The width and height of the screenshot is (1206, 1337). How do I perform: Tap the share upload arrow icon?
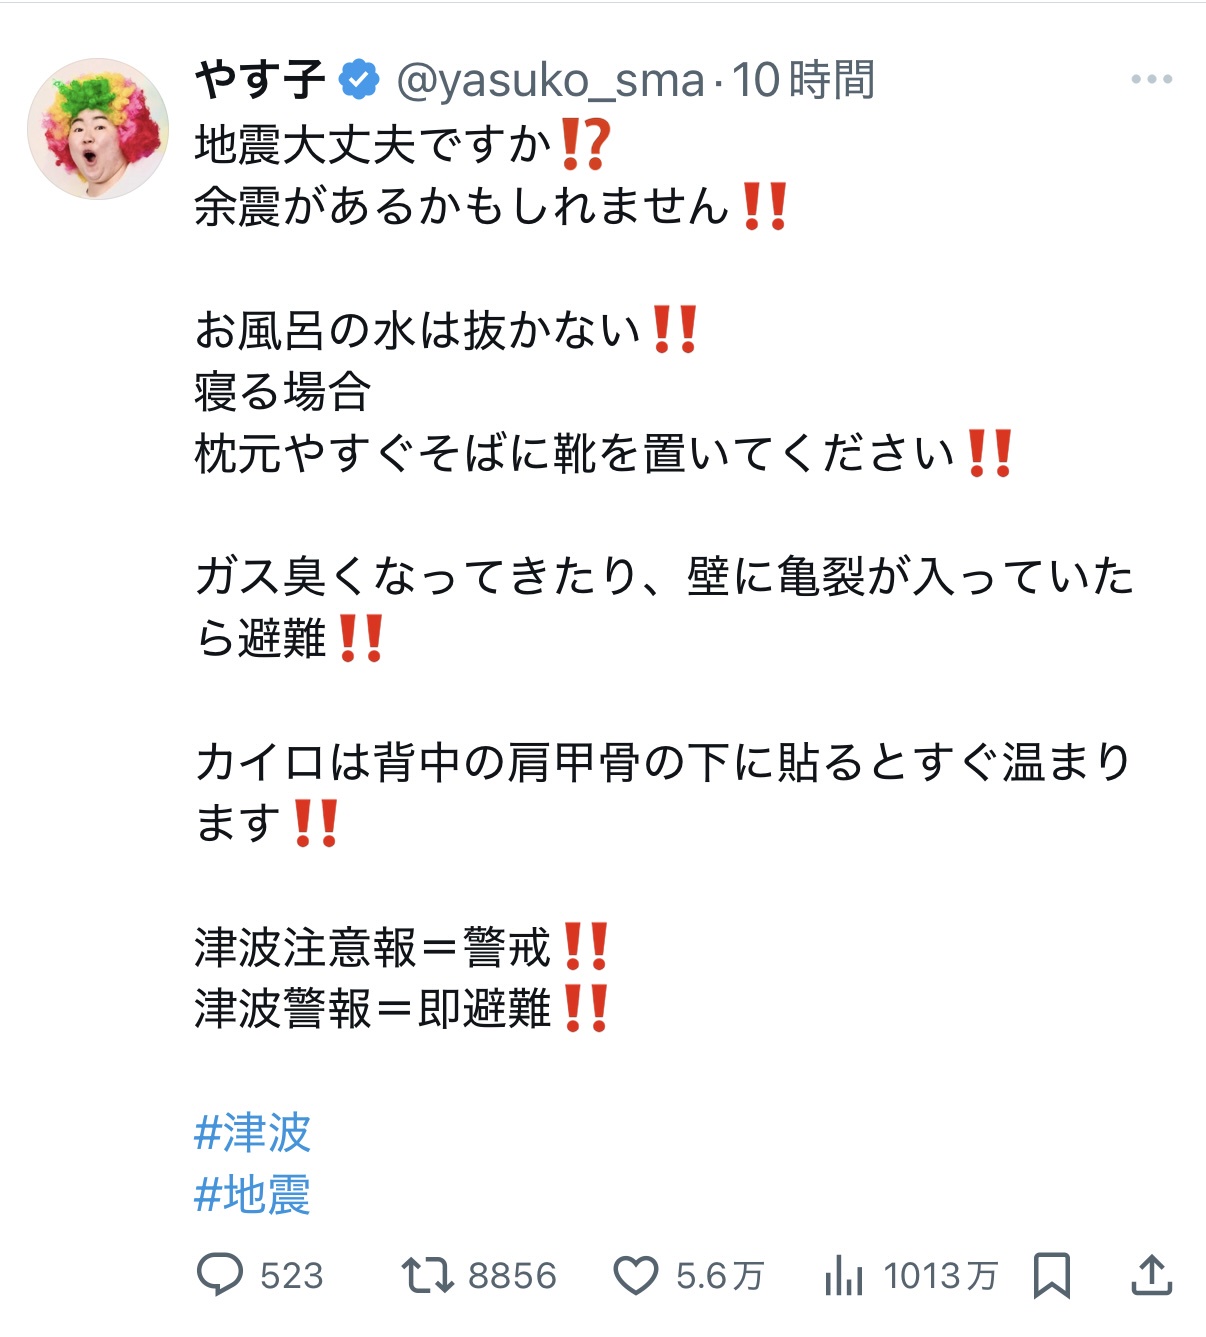click(1151, 1275)
